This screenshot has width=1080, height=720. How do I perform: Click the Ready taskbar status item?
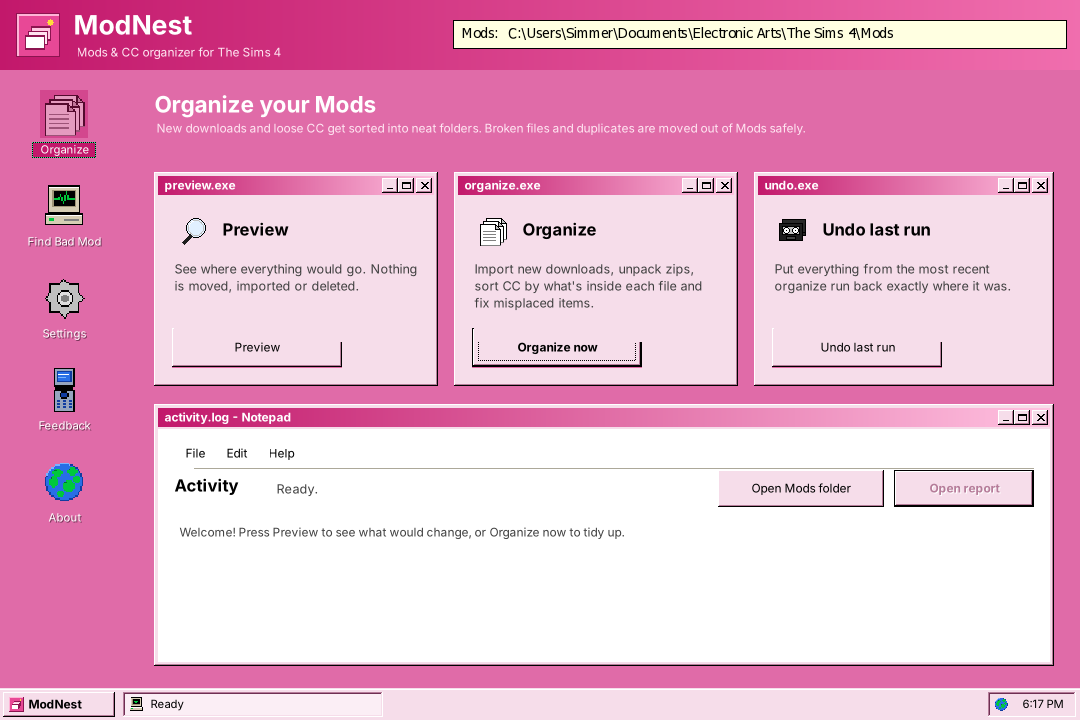click(x=253, y=704)
